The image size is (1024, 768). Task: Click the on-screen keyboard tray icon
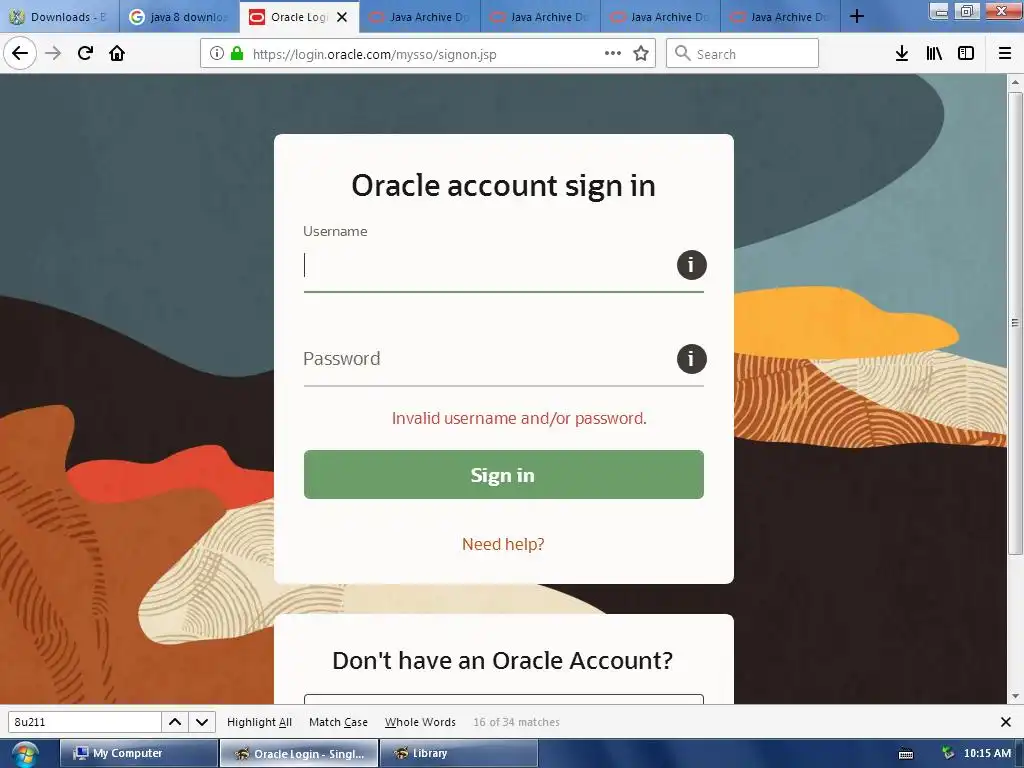(x=906, y=754)
